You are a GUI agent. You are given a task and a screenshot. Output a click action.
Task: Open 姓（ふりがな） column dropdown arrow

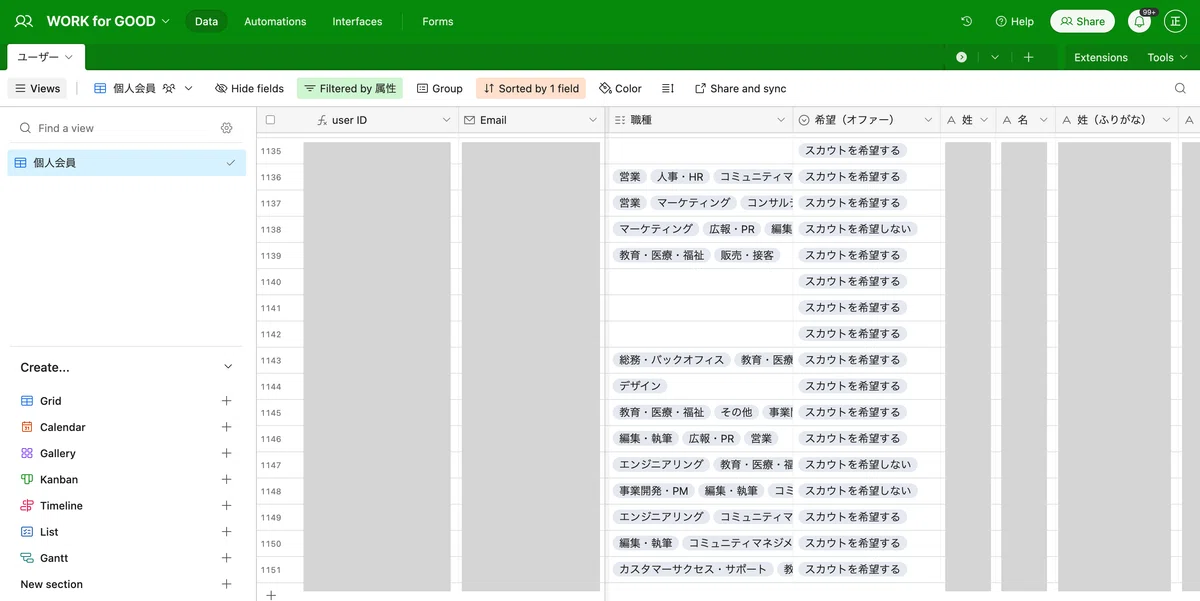(1166, 120)
